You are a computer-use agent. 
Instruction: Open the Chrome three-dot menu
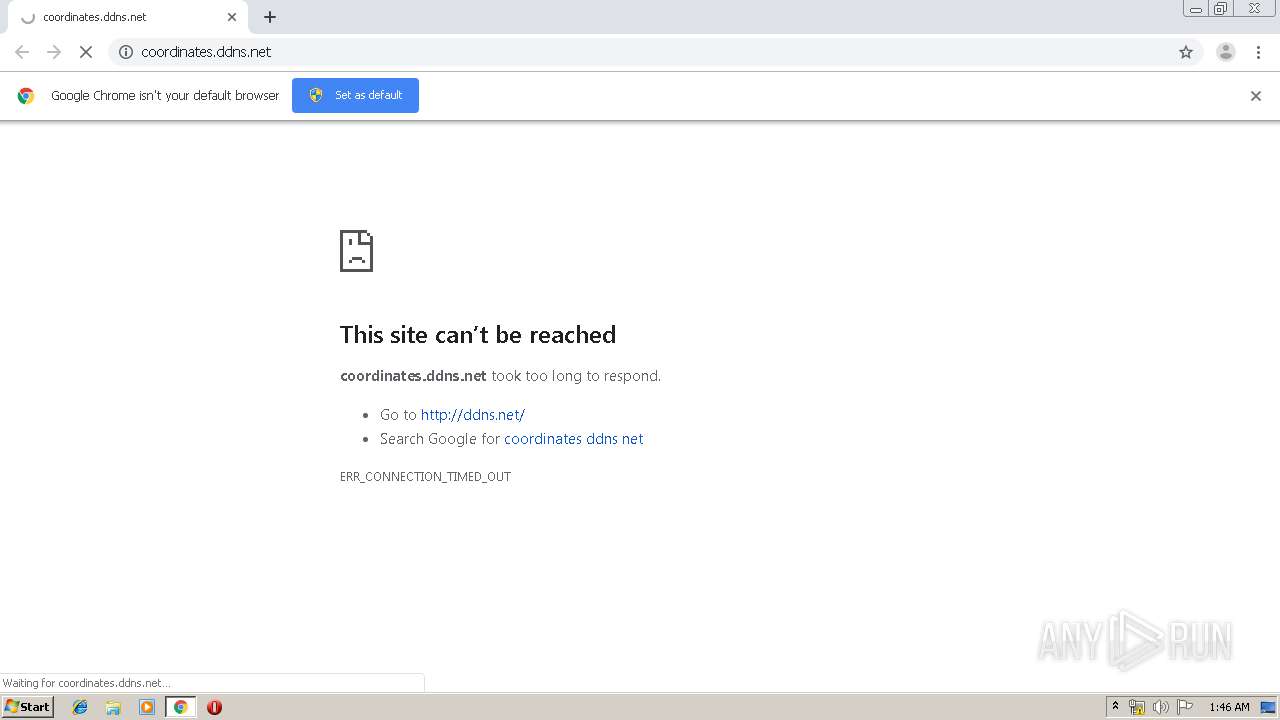[1258, 52]
